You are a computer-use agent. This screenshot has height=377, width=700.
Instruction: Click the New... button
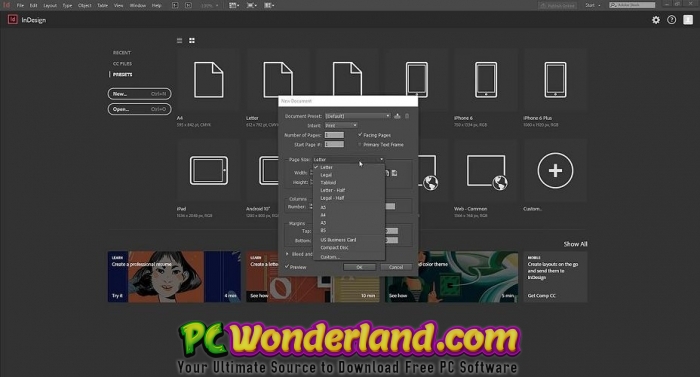139,94
